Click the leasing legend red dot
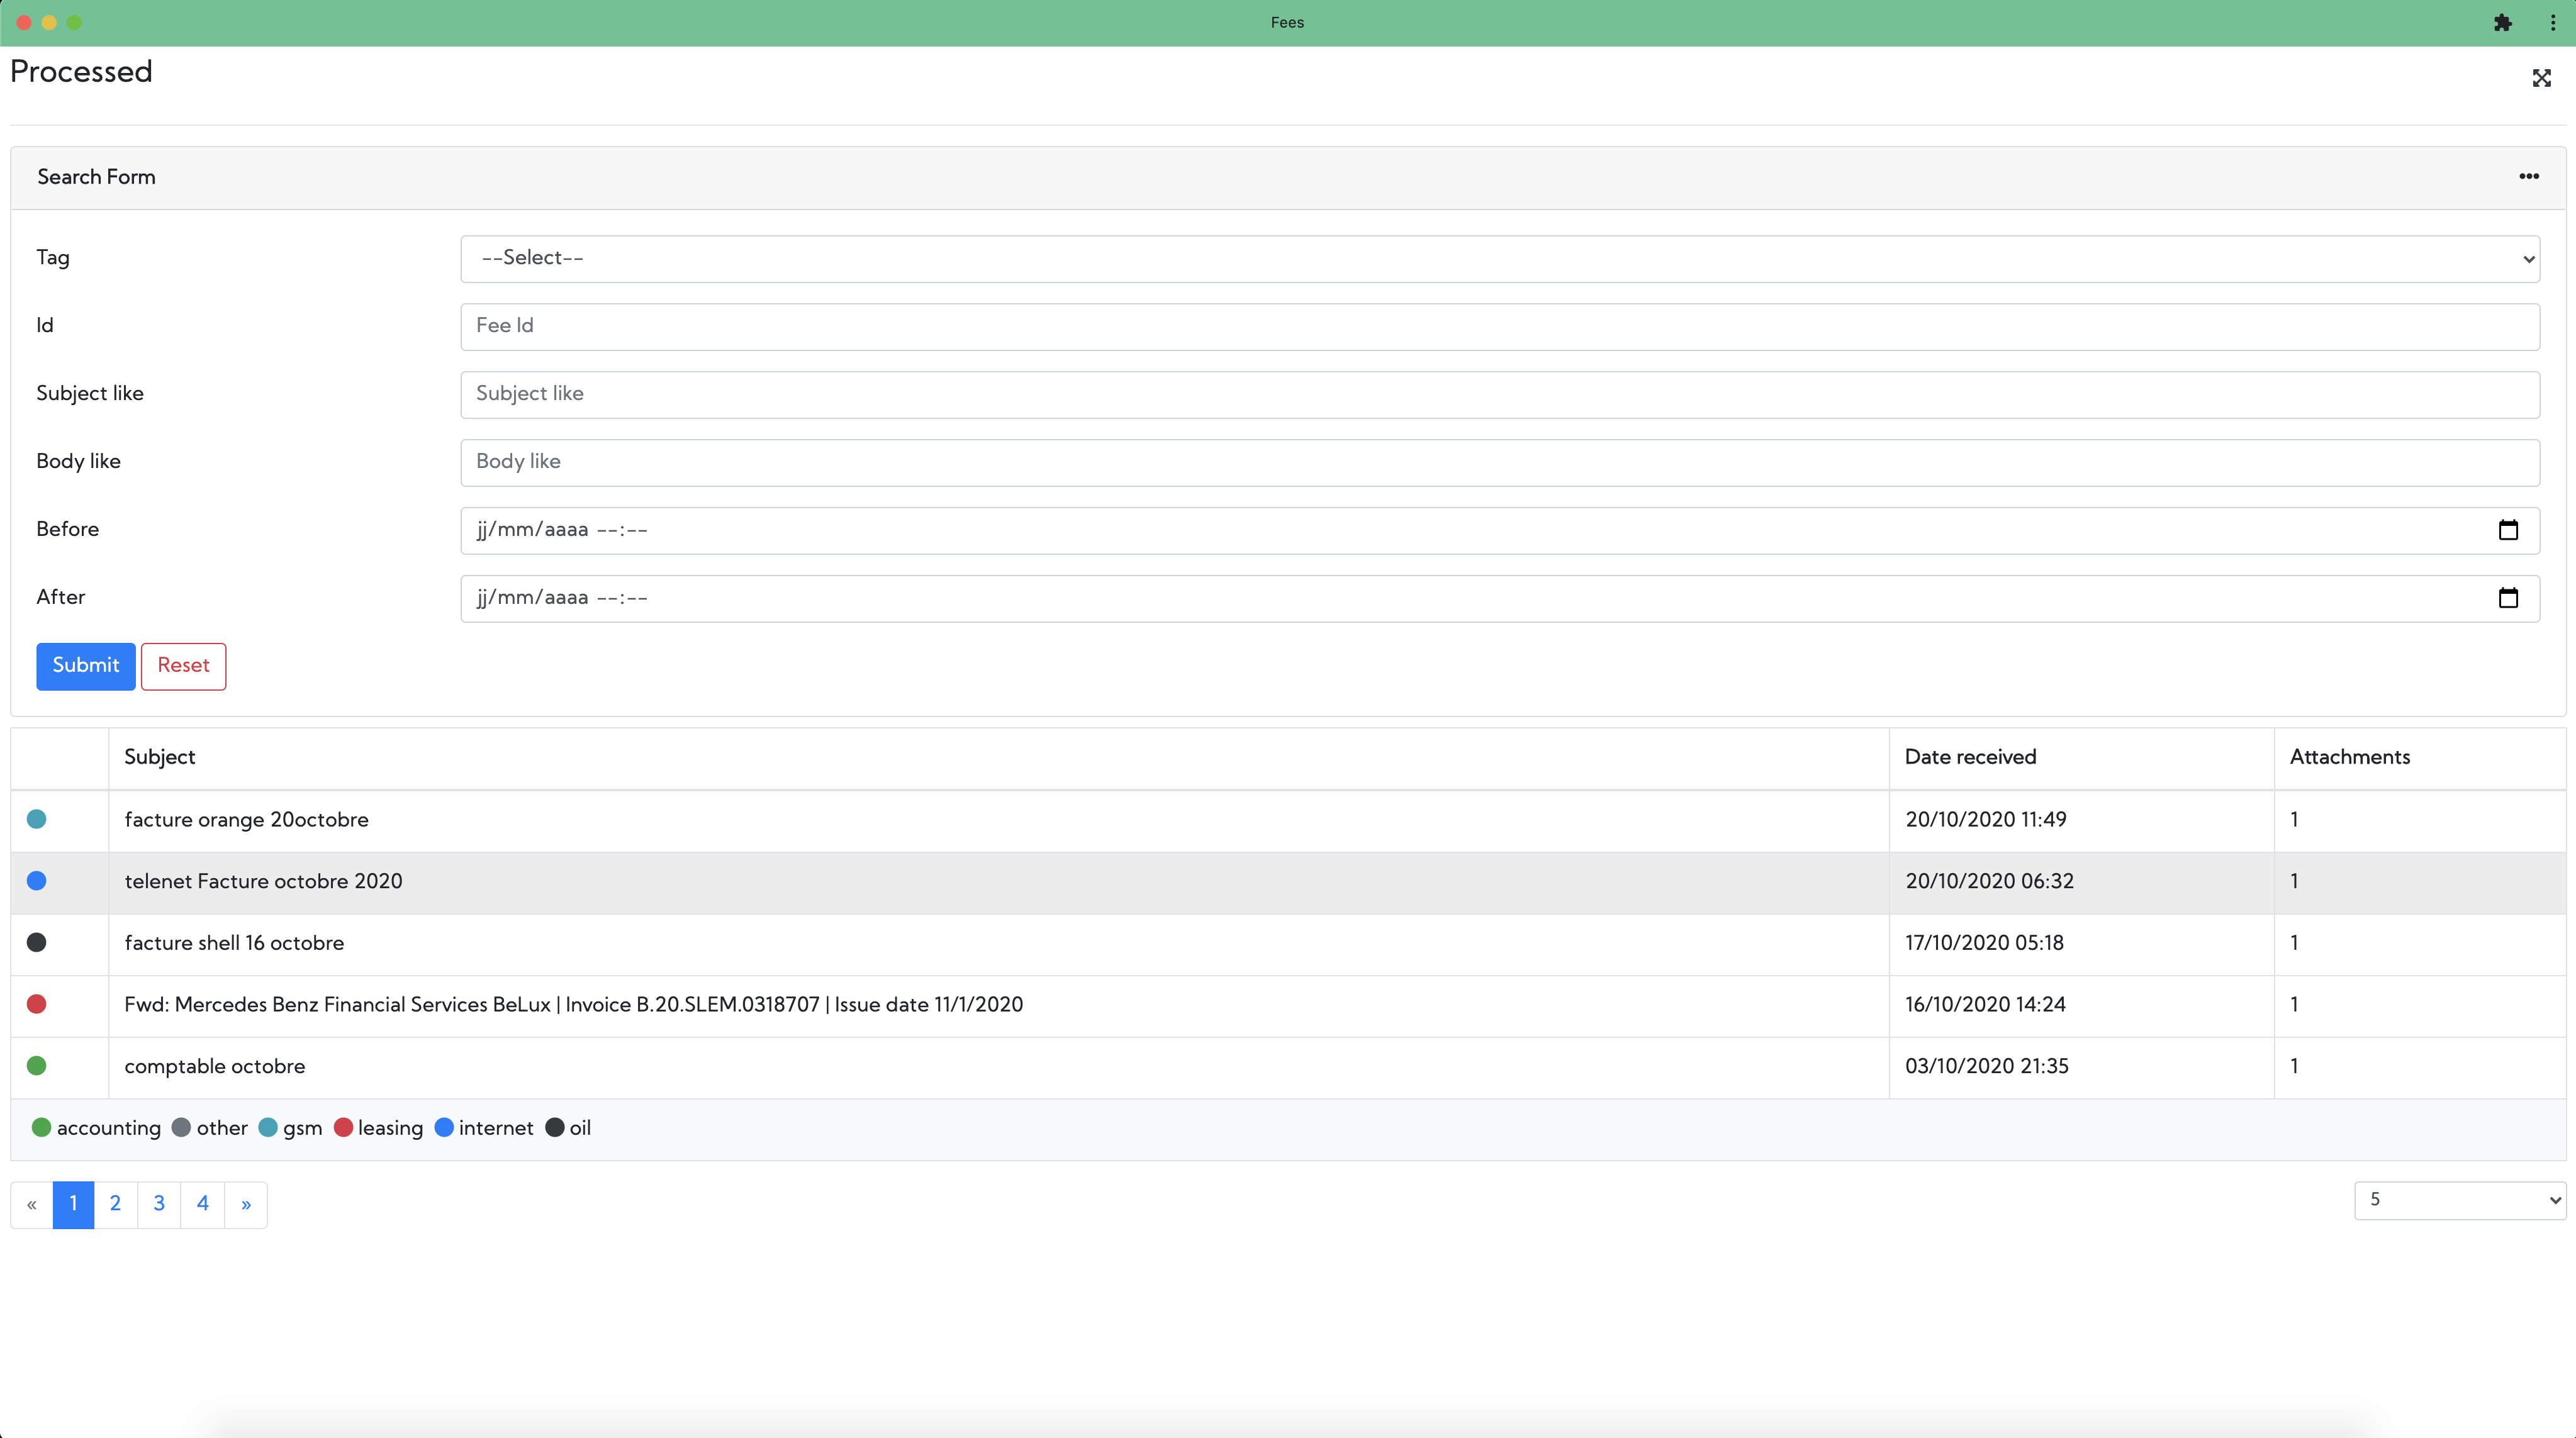 [343, 1128]
